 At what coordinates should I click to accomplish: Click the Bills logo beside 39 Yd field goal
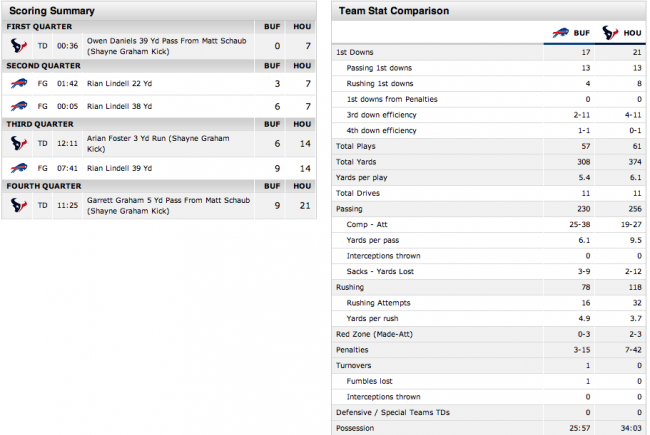(19, 168)
